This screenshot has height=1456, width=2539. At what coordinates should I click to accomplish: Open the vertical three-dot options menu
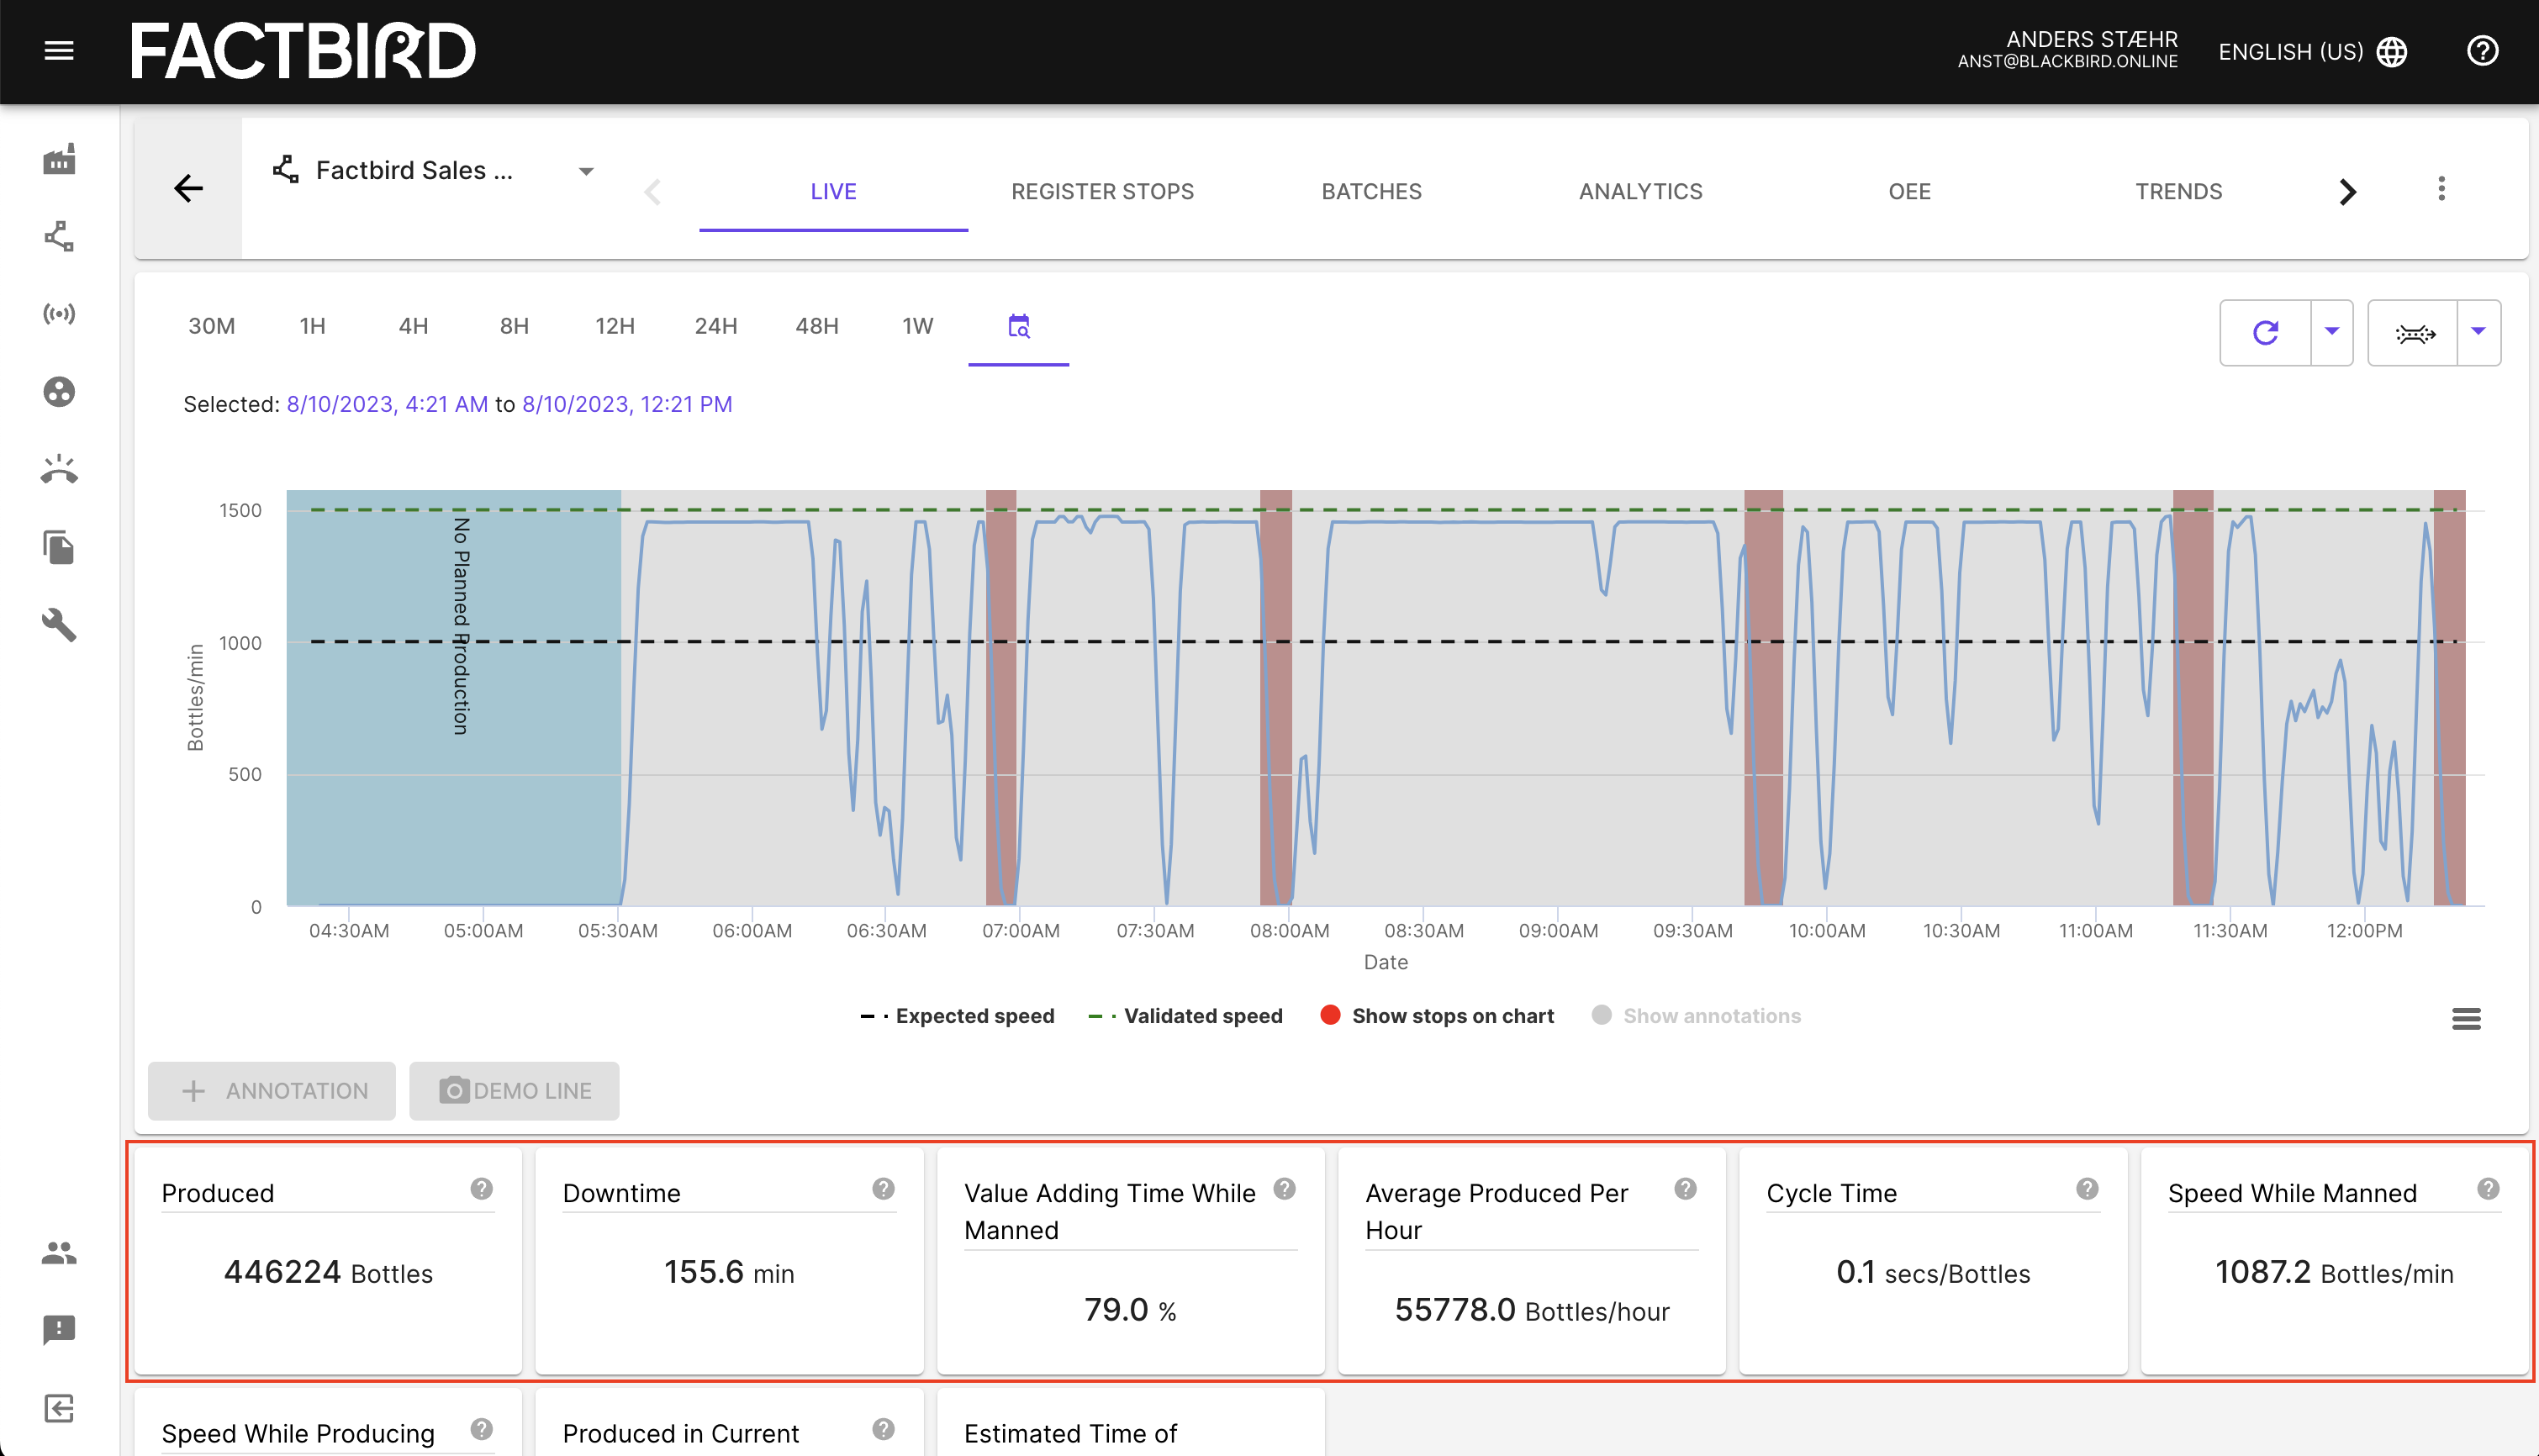(2441, 188)
